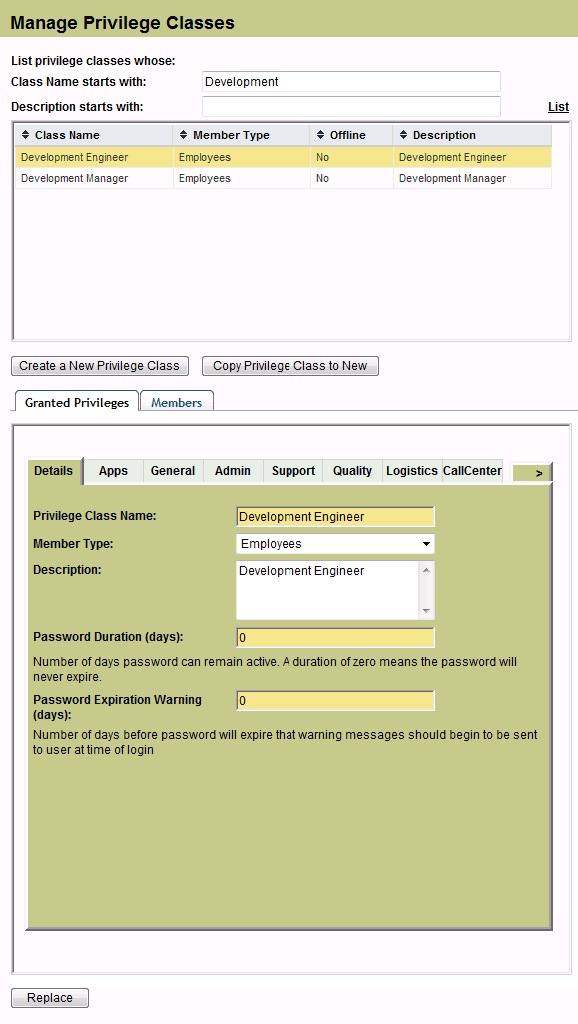Click Description box scroll up arrow
Viewport: 578px width, 1024px height.
[426, 570]
